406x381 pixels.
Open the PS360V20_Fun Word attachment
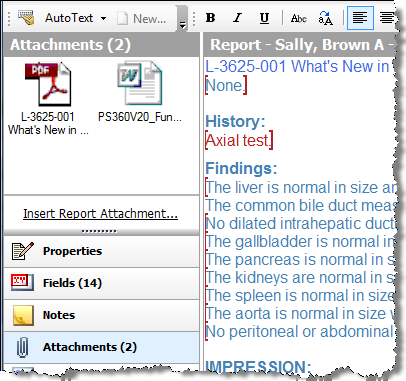(140, 92)
